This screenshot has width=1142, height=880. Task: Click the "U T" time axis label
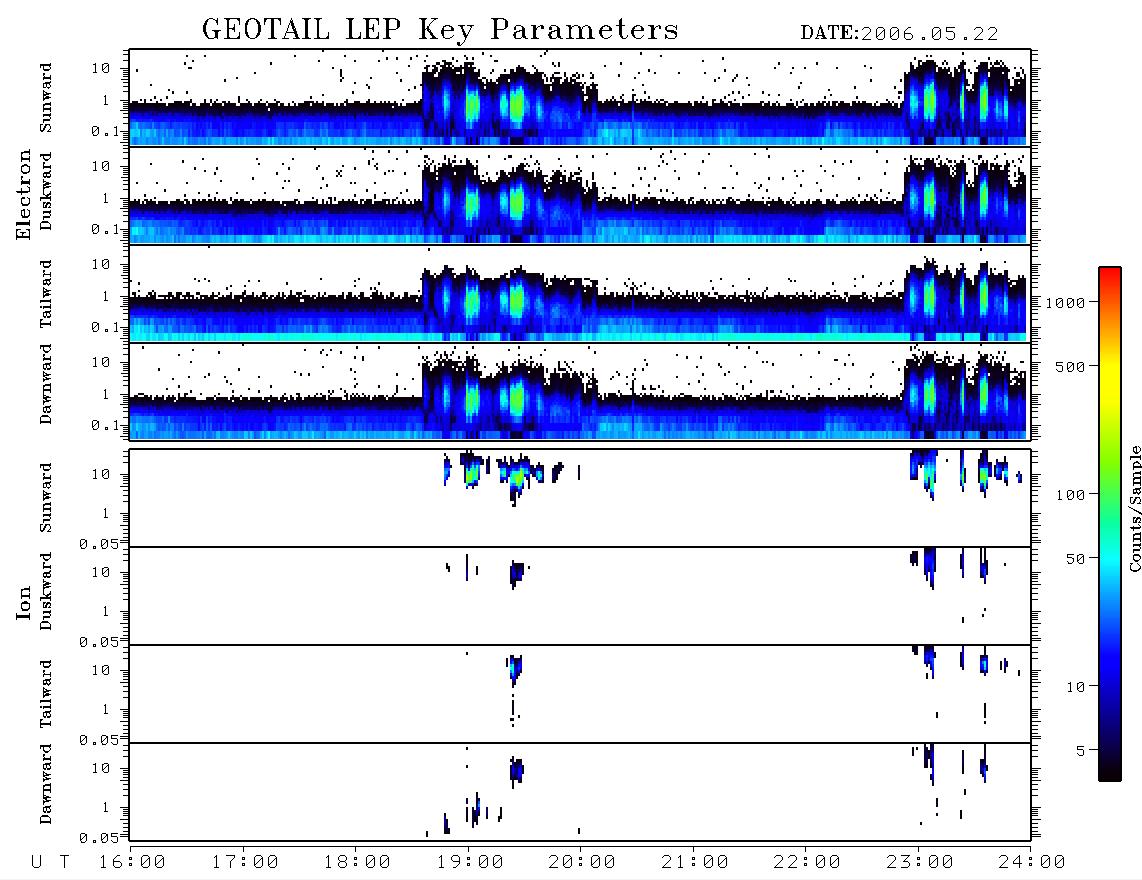pos(50,862)
